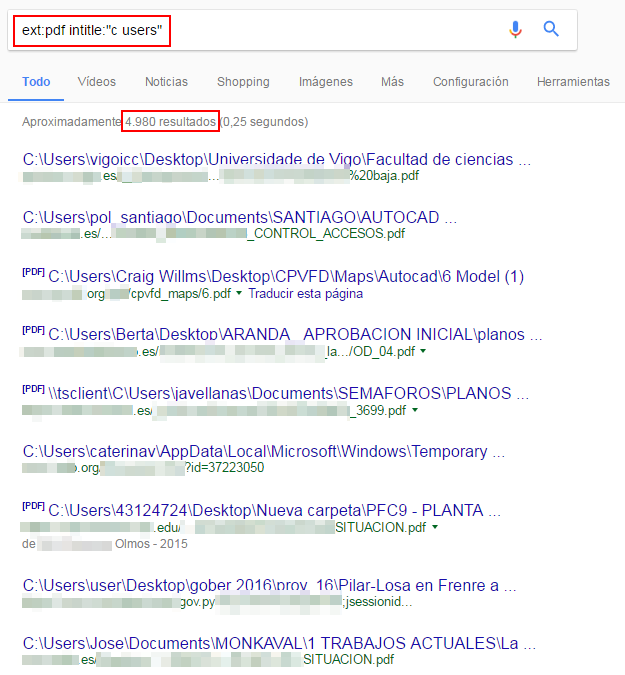Open the PFC9 - PLANTA result link

click(274, 510)
